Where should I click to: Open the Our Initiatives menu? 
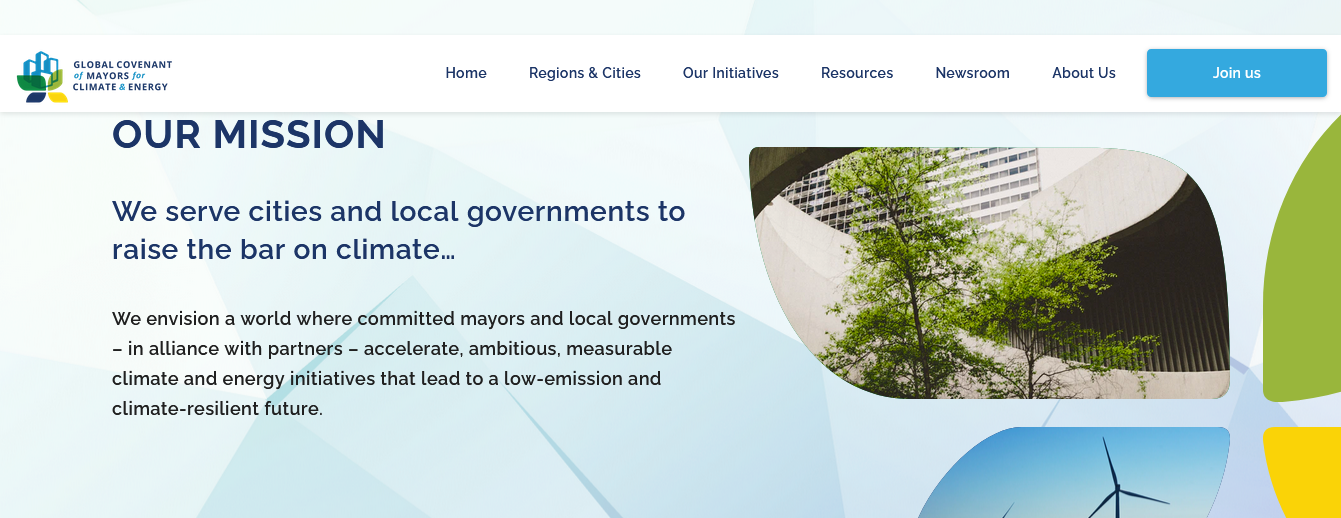click(x=731, y=73)
